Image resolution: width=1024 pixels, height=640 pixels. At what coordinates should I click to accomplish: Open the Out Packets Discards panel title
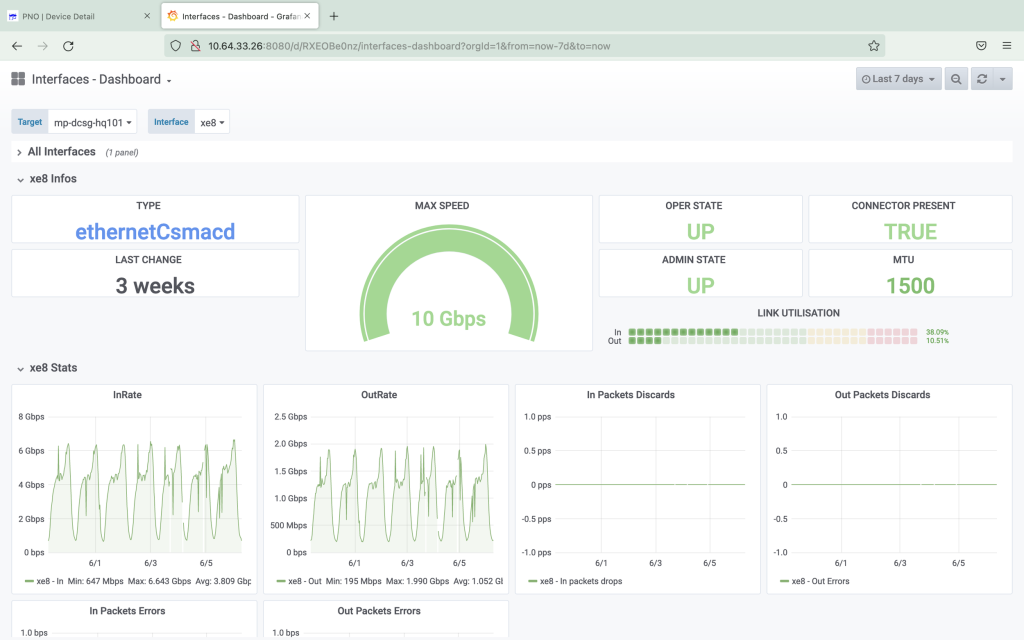click(x=882, y=394)
